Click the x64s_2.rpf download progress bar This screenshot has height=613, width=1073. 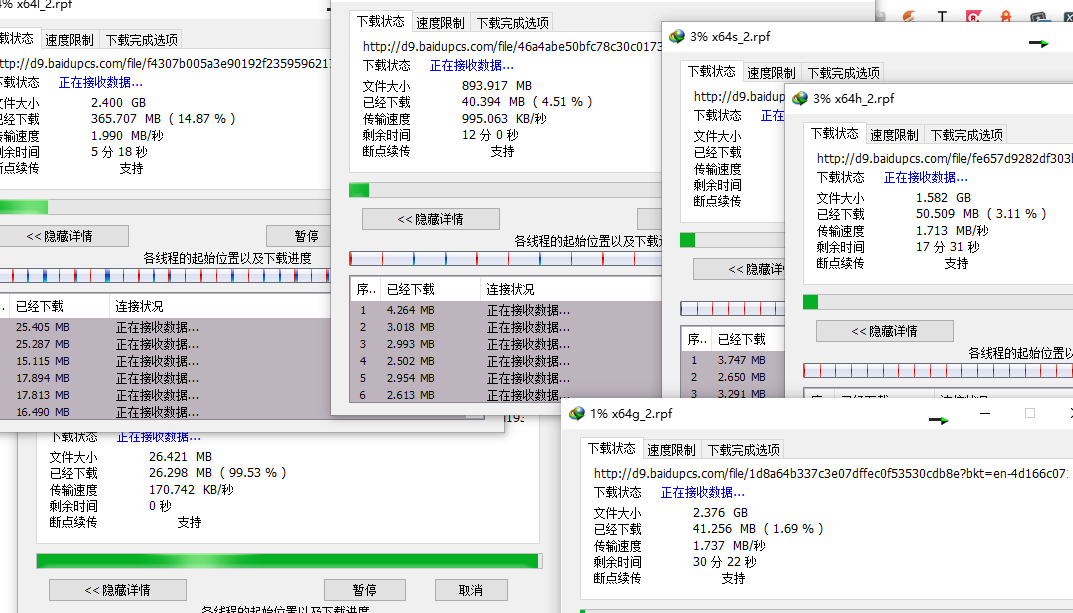pyautogui.click(x=732, y=239)
